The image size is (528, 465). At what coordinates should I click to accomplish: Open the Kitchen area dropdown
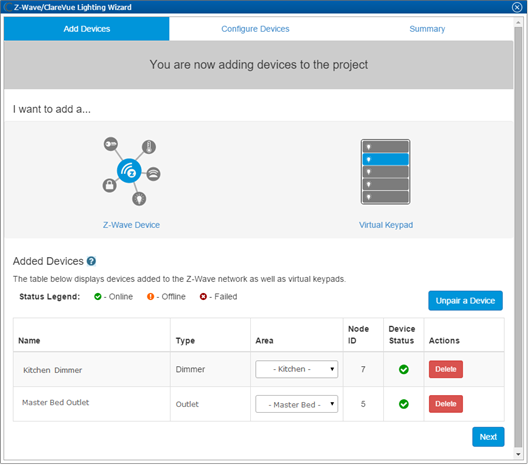pos(296,369)
